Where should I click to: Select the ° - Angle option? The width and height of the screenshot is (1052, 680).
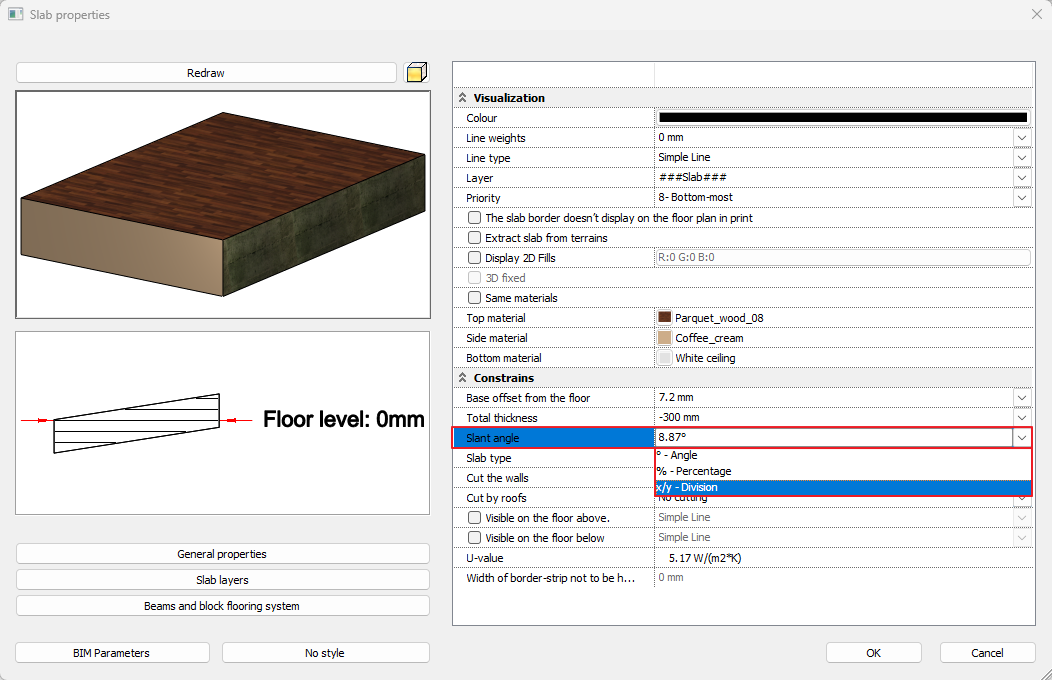(x=843, y=455)
